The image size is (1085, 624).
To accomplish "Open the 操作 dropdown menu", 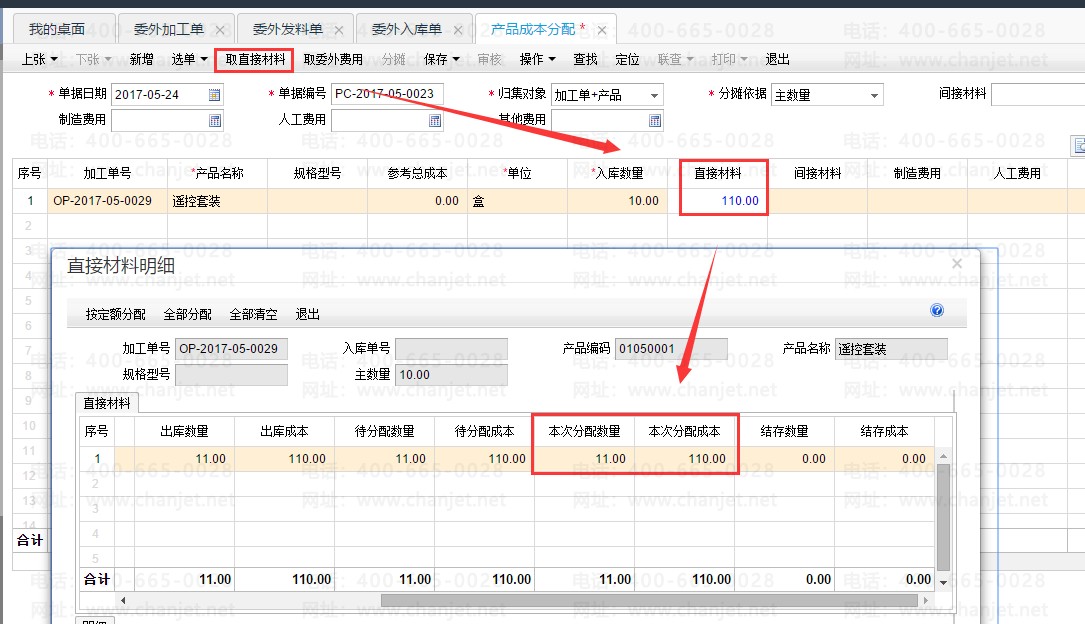I will (x=537, y=60).
